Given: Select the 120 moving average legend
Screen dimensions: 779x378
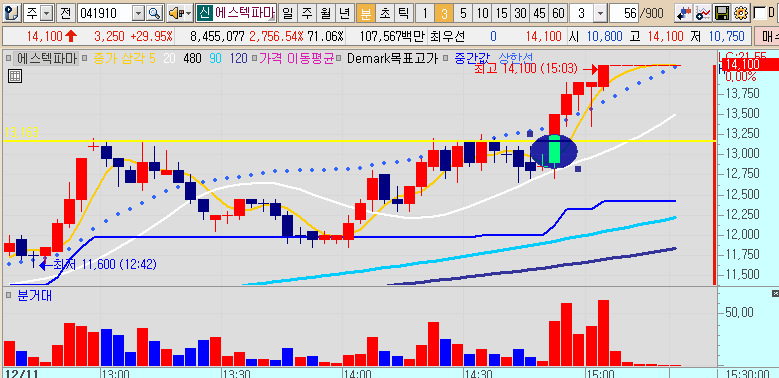Looking at the screenshot, I should (x=238, y=59).
